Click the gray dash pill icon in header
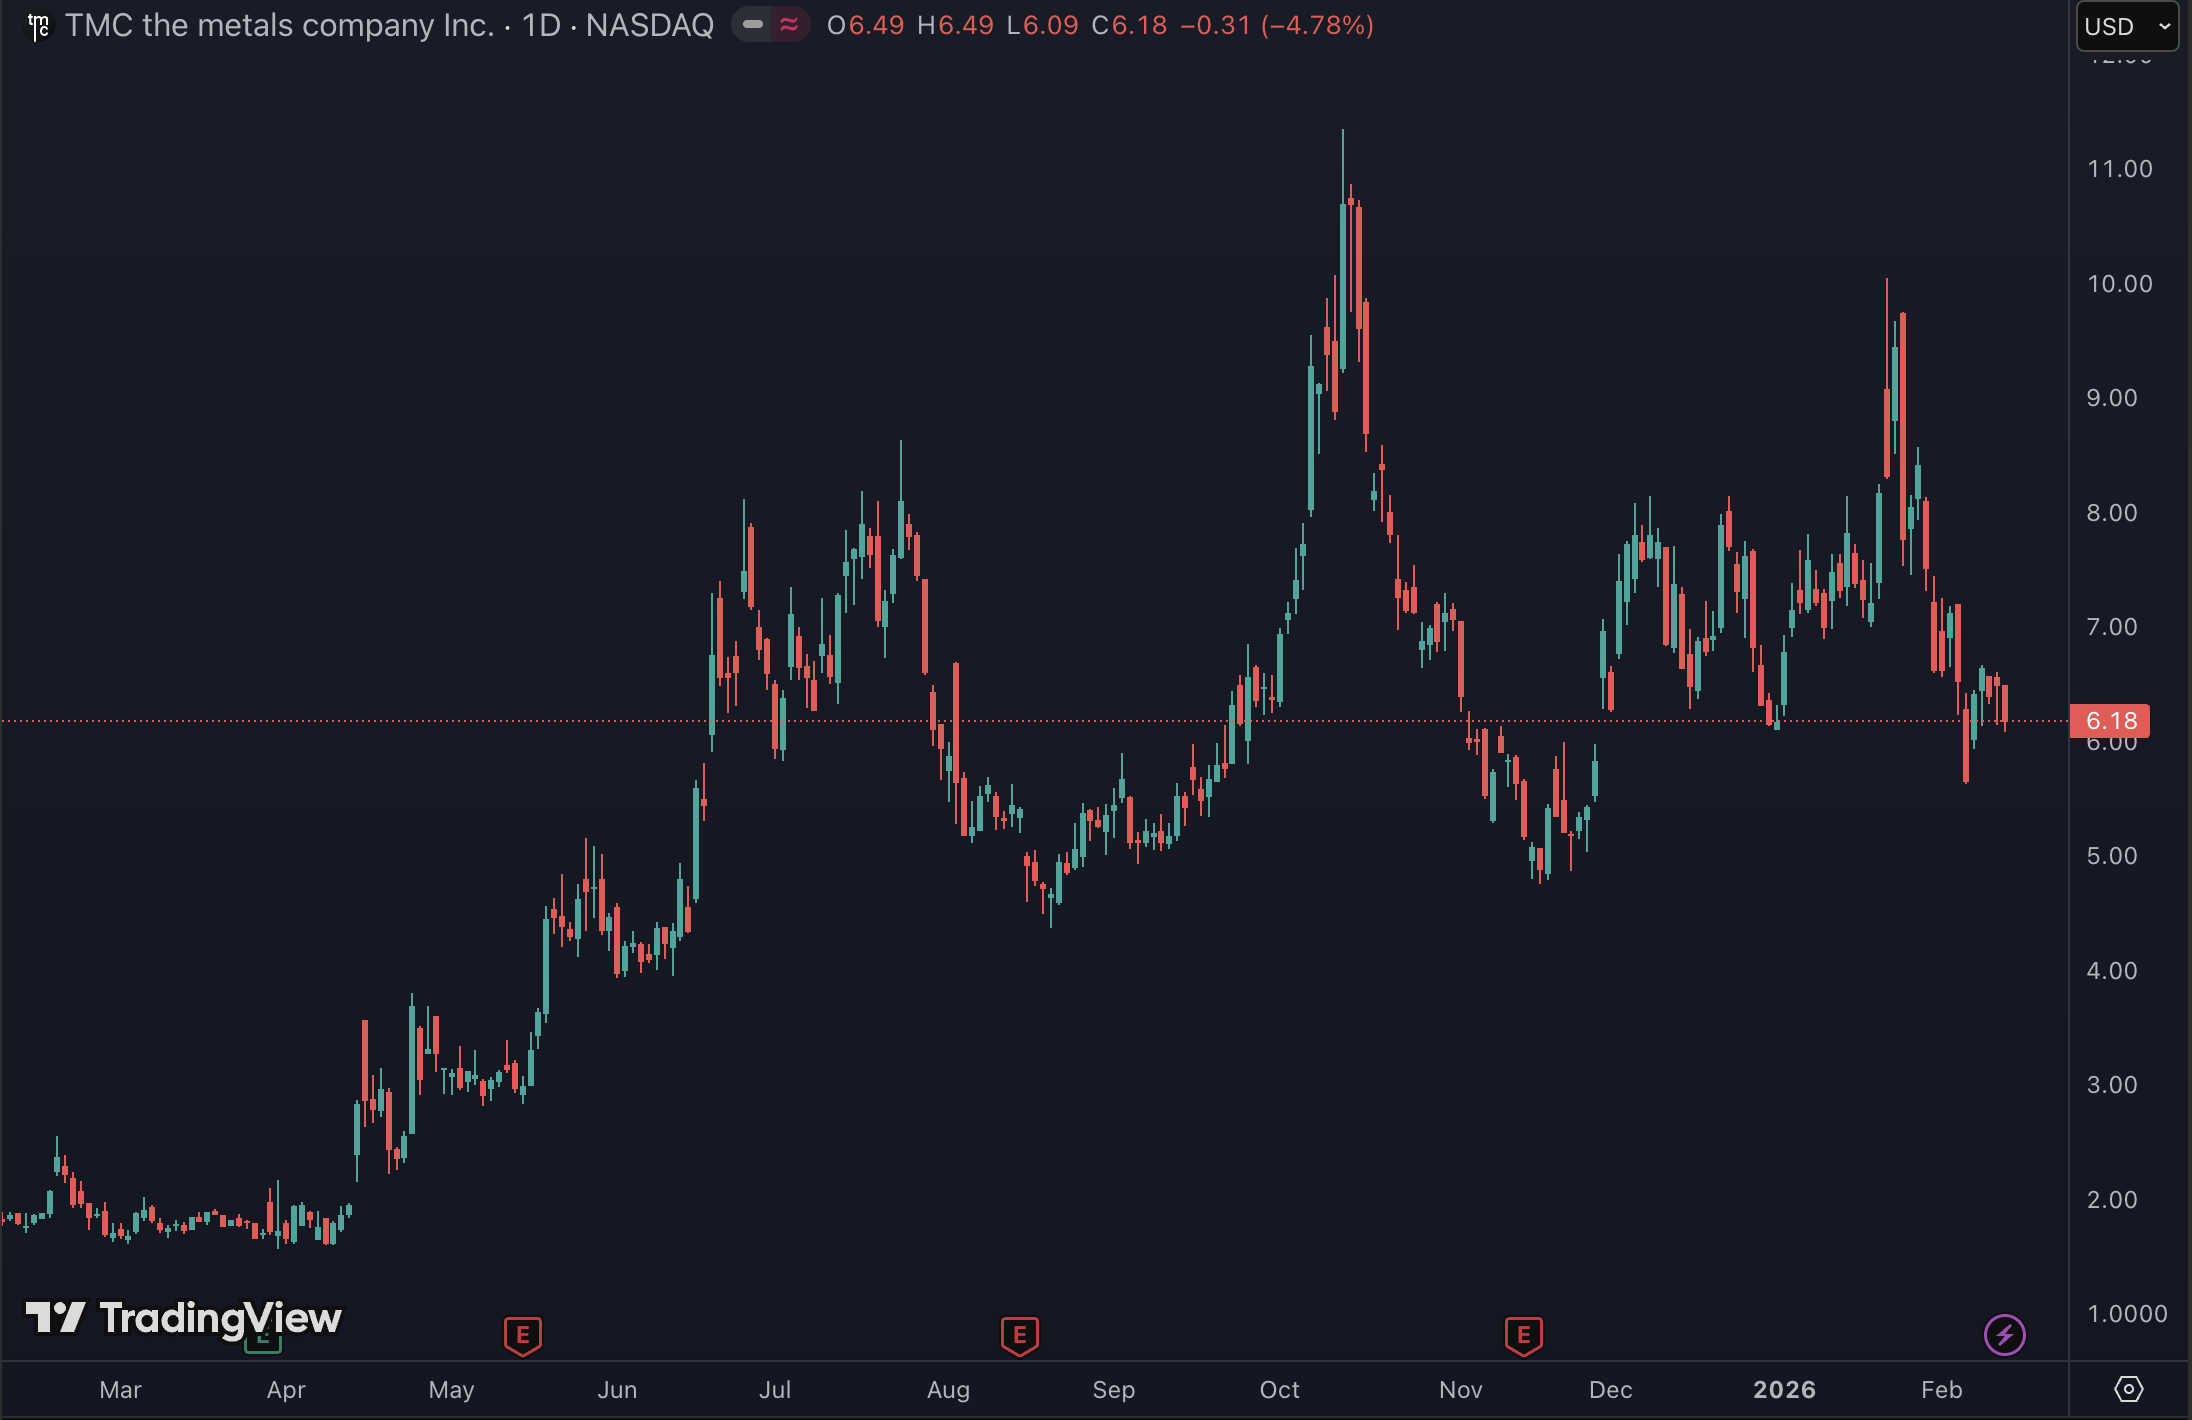 [753, 25]
